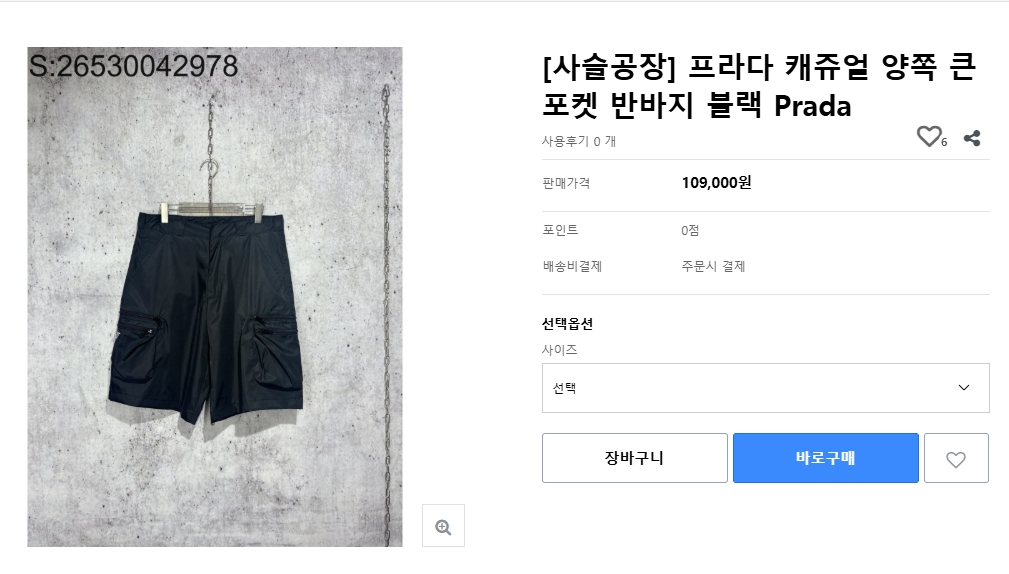
Task: Open the 사용후기 0 개 reviews link
Action: [x=579, y=141]
